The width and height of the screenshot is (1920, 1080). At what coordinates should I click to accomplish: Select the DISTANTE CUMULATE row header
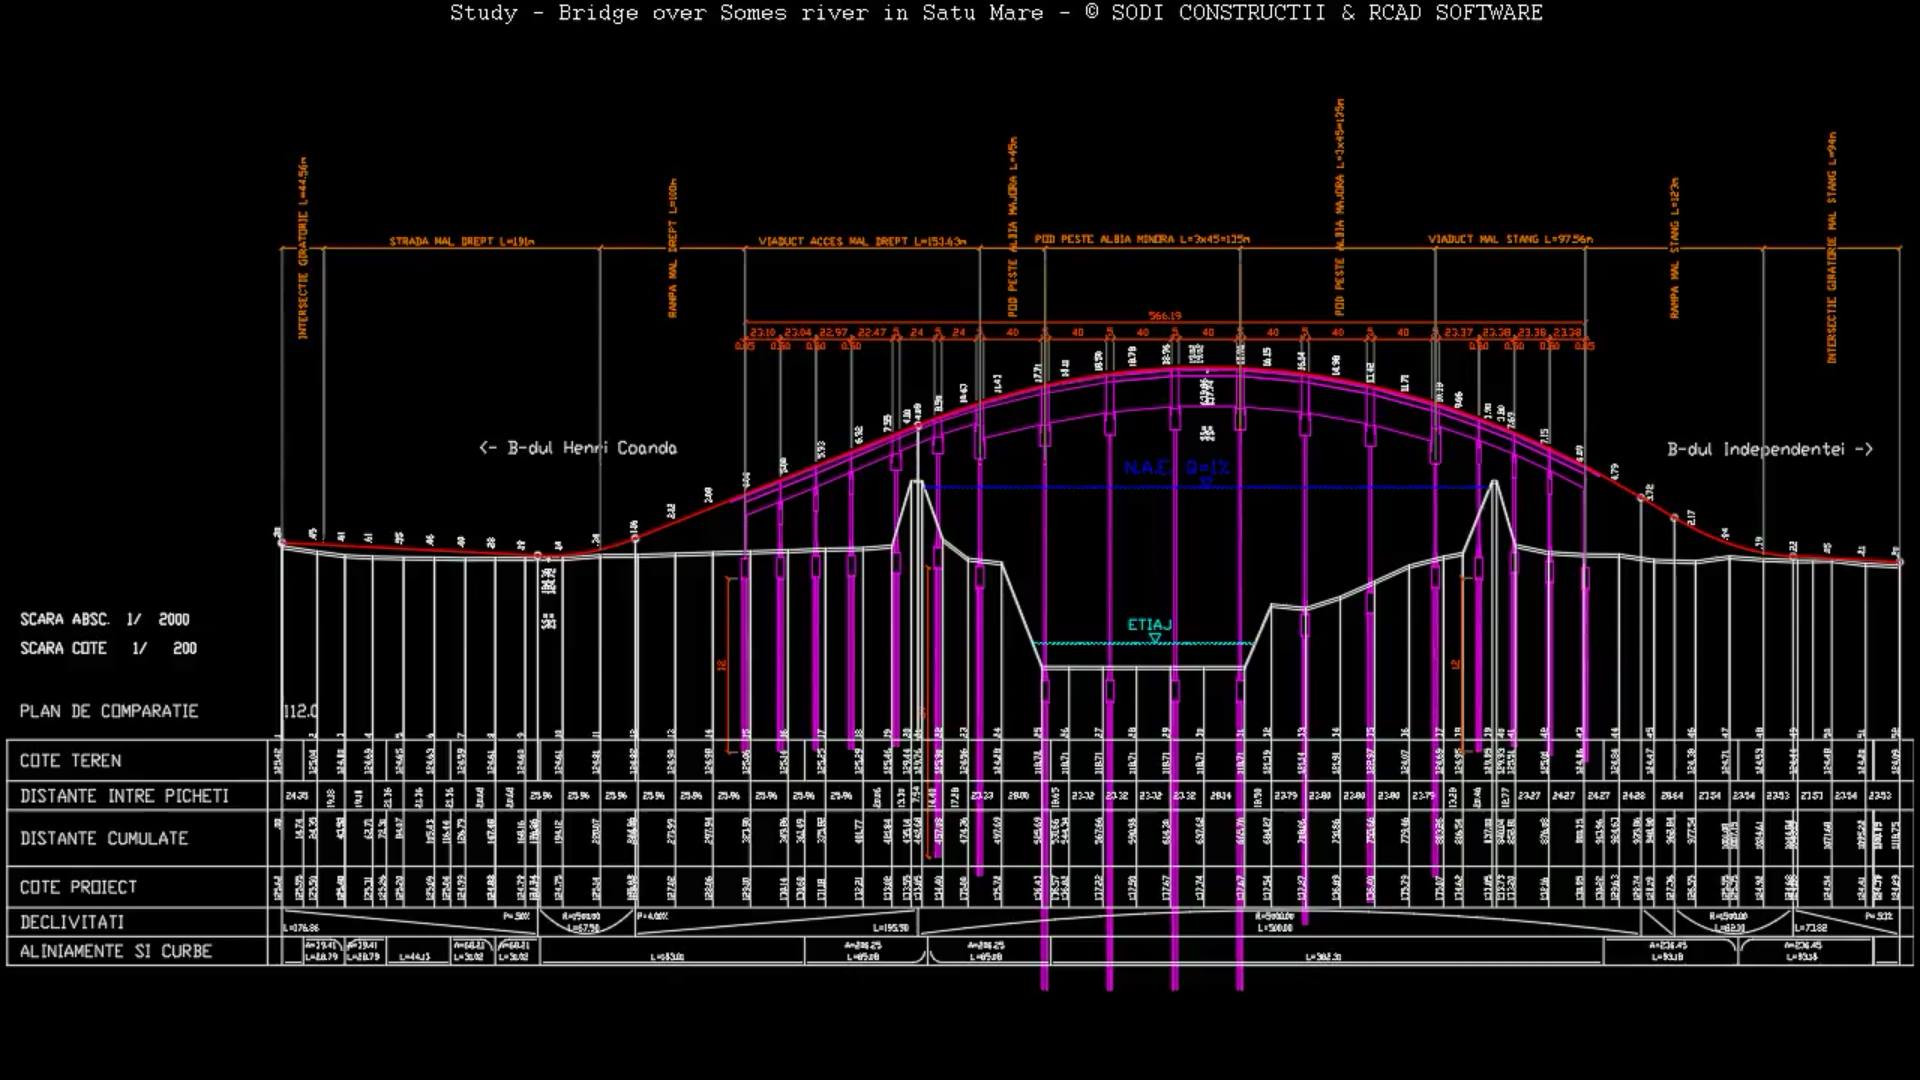pyautogui.click(x=104, y=839)
